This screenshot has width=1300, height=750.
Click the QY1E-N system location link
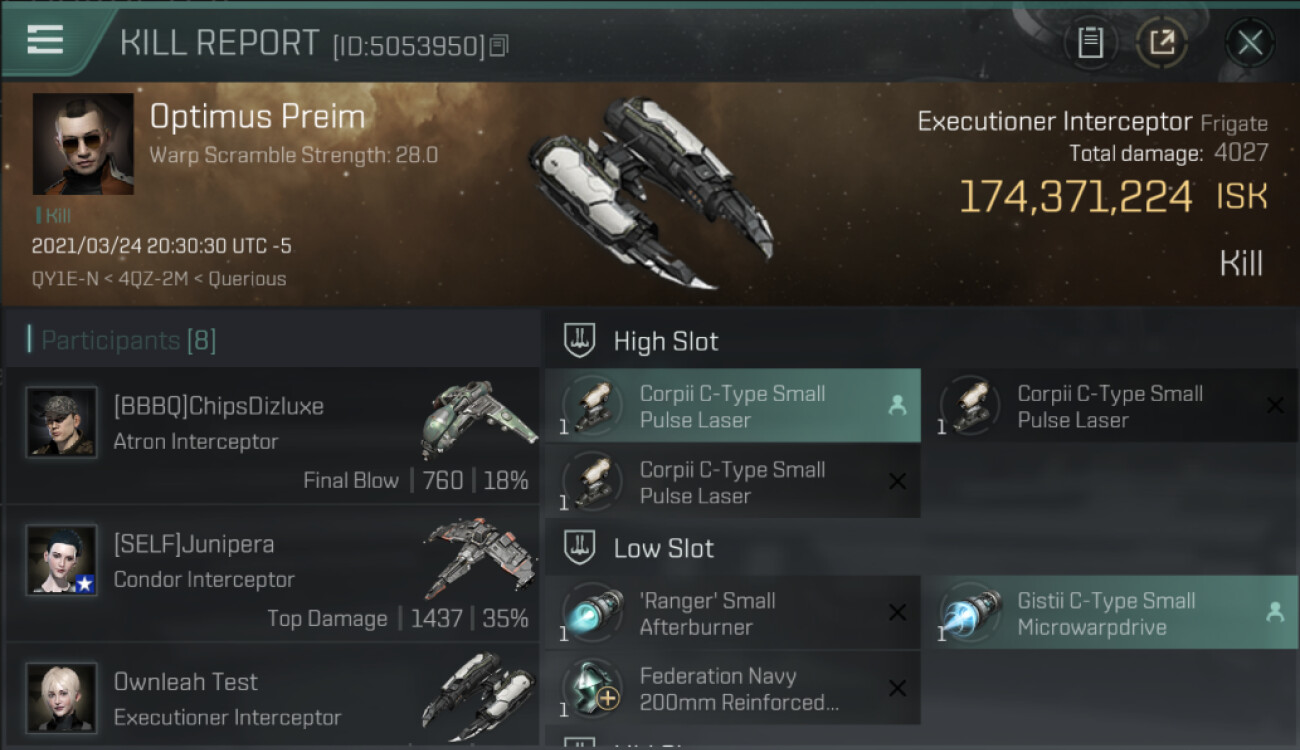pyautogui.click(x=63, y=279)
